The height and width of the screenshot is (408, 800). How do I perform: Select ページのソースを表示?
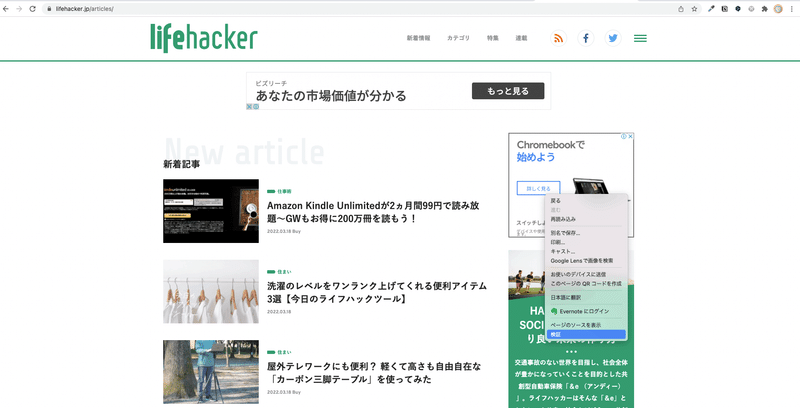(x=586, y=325)
